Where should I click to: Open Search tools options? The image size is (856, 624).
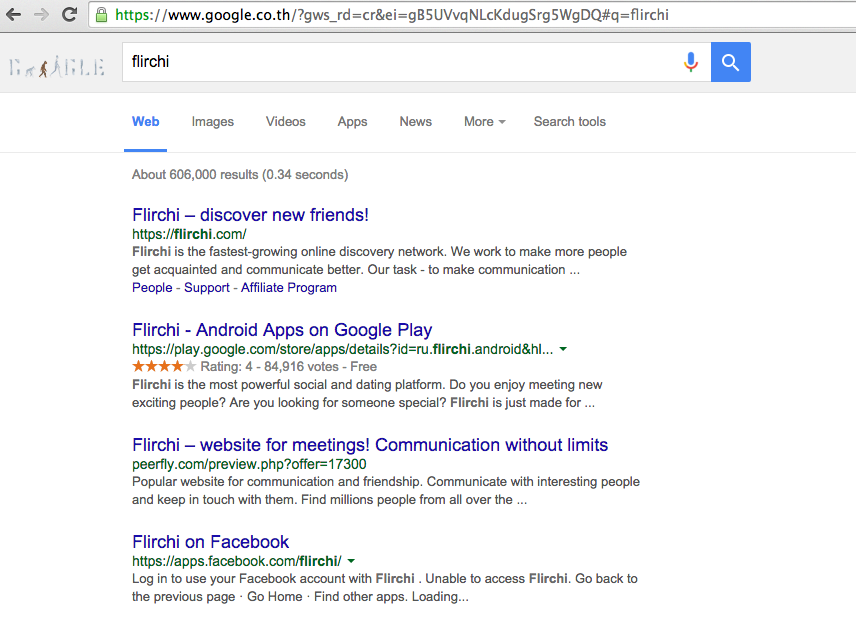[x=569, y=122]
